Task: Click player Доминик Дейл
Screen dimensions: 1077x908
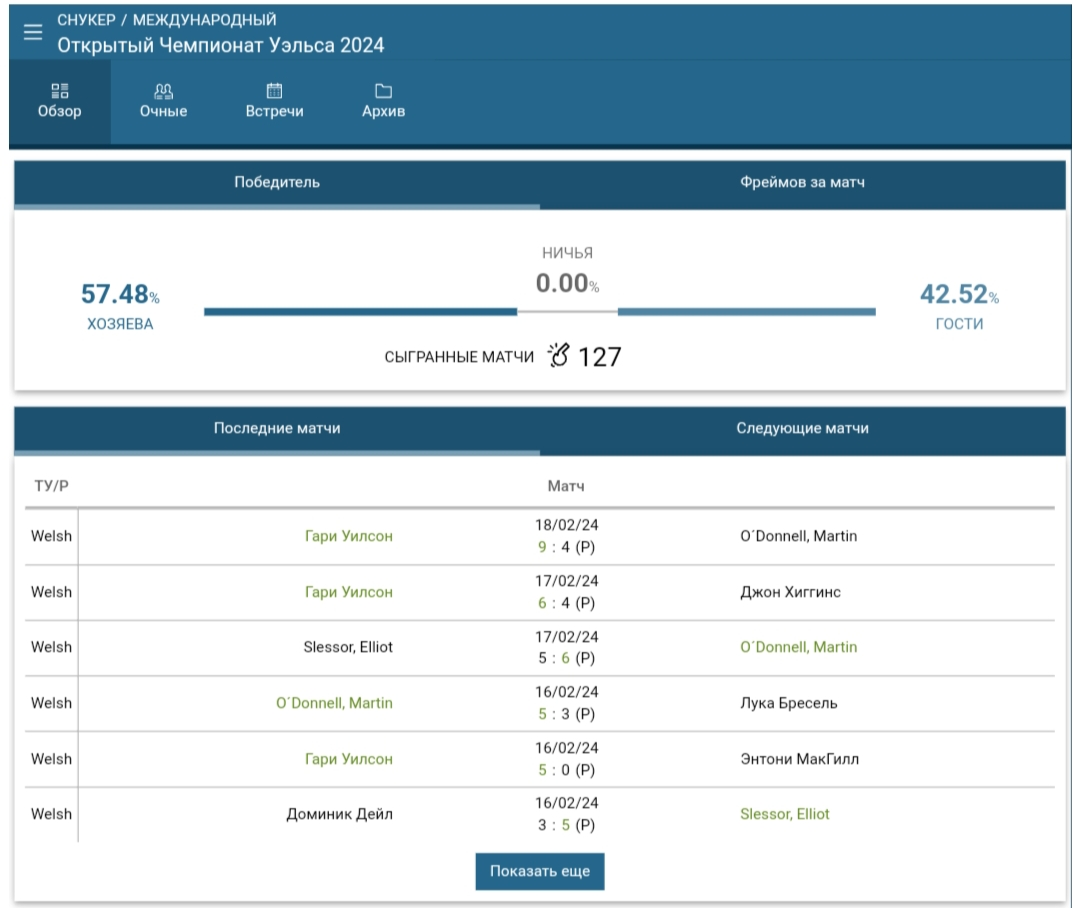Action: point(340,814)
